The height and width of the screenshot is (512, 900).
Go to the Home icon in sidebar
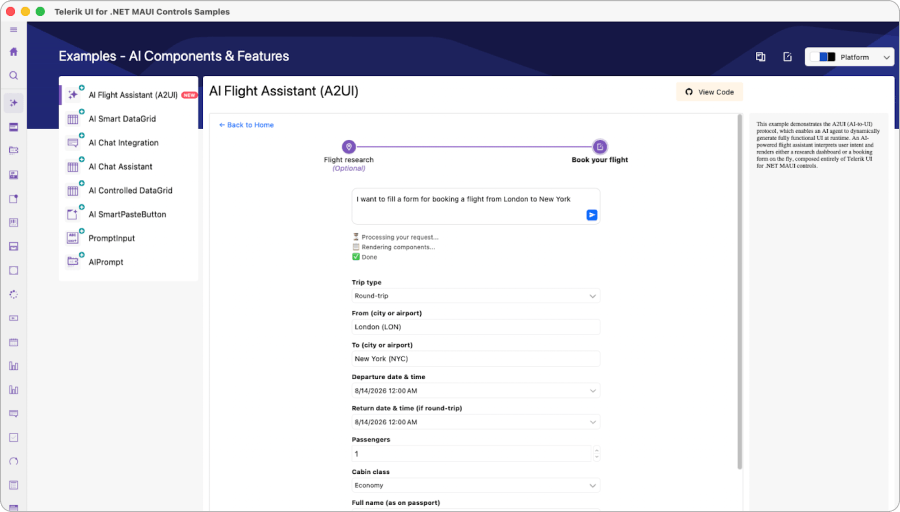pos(14,52)
